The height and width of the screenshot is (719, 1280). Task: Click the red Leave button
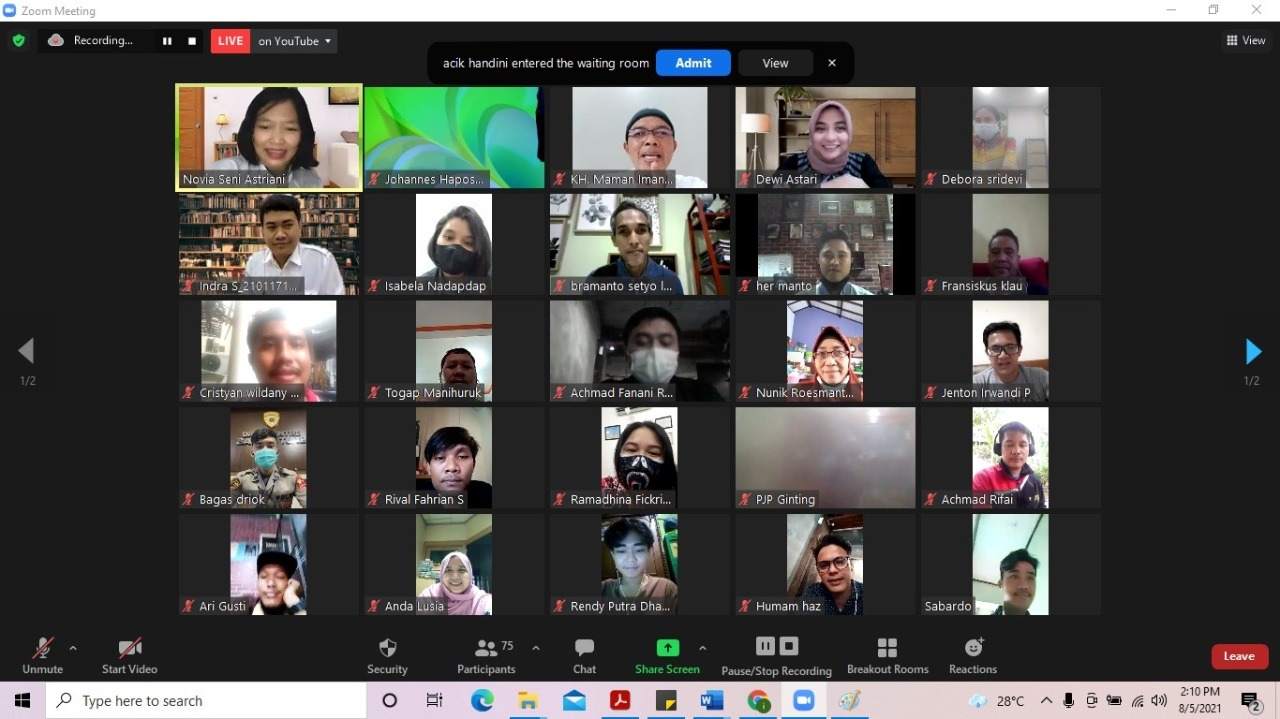point(1239,657)
